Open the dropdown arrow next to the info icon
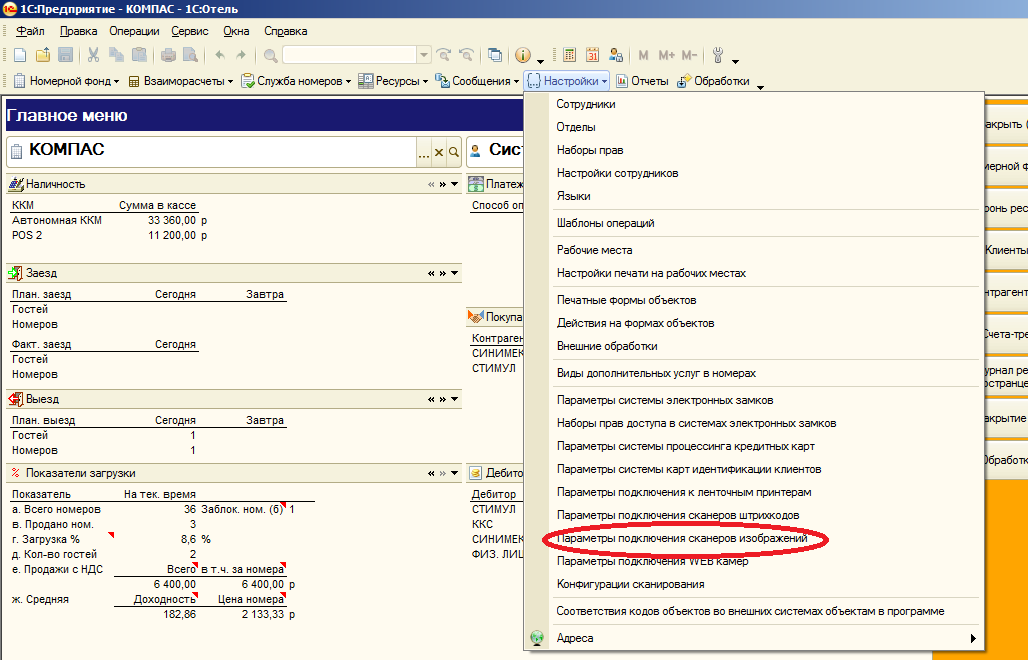 (x=540, y=60)
